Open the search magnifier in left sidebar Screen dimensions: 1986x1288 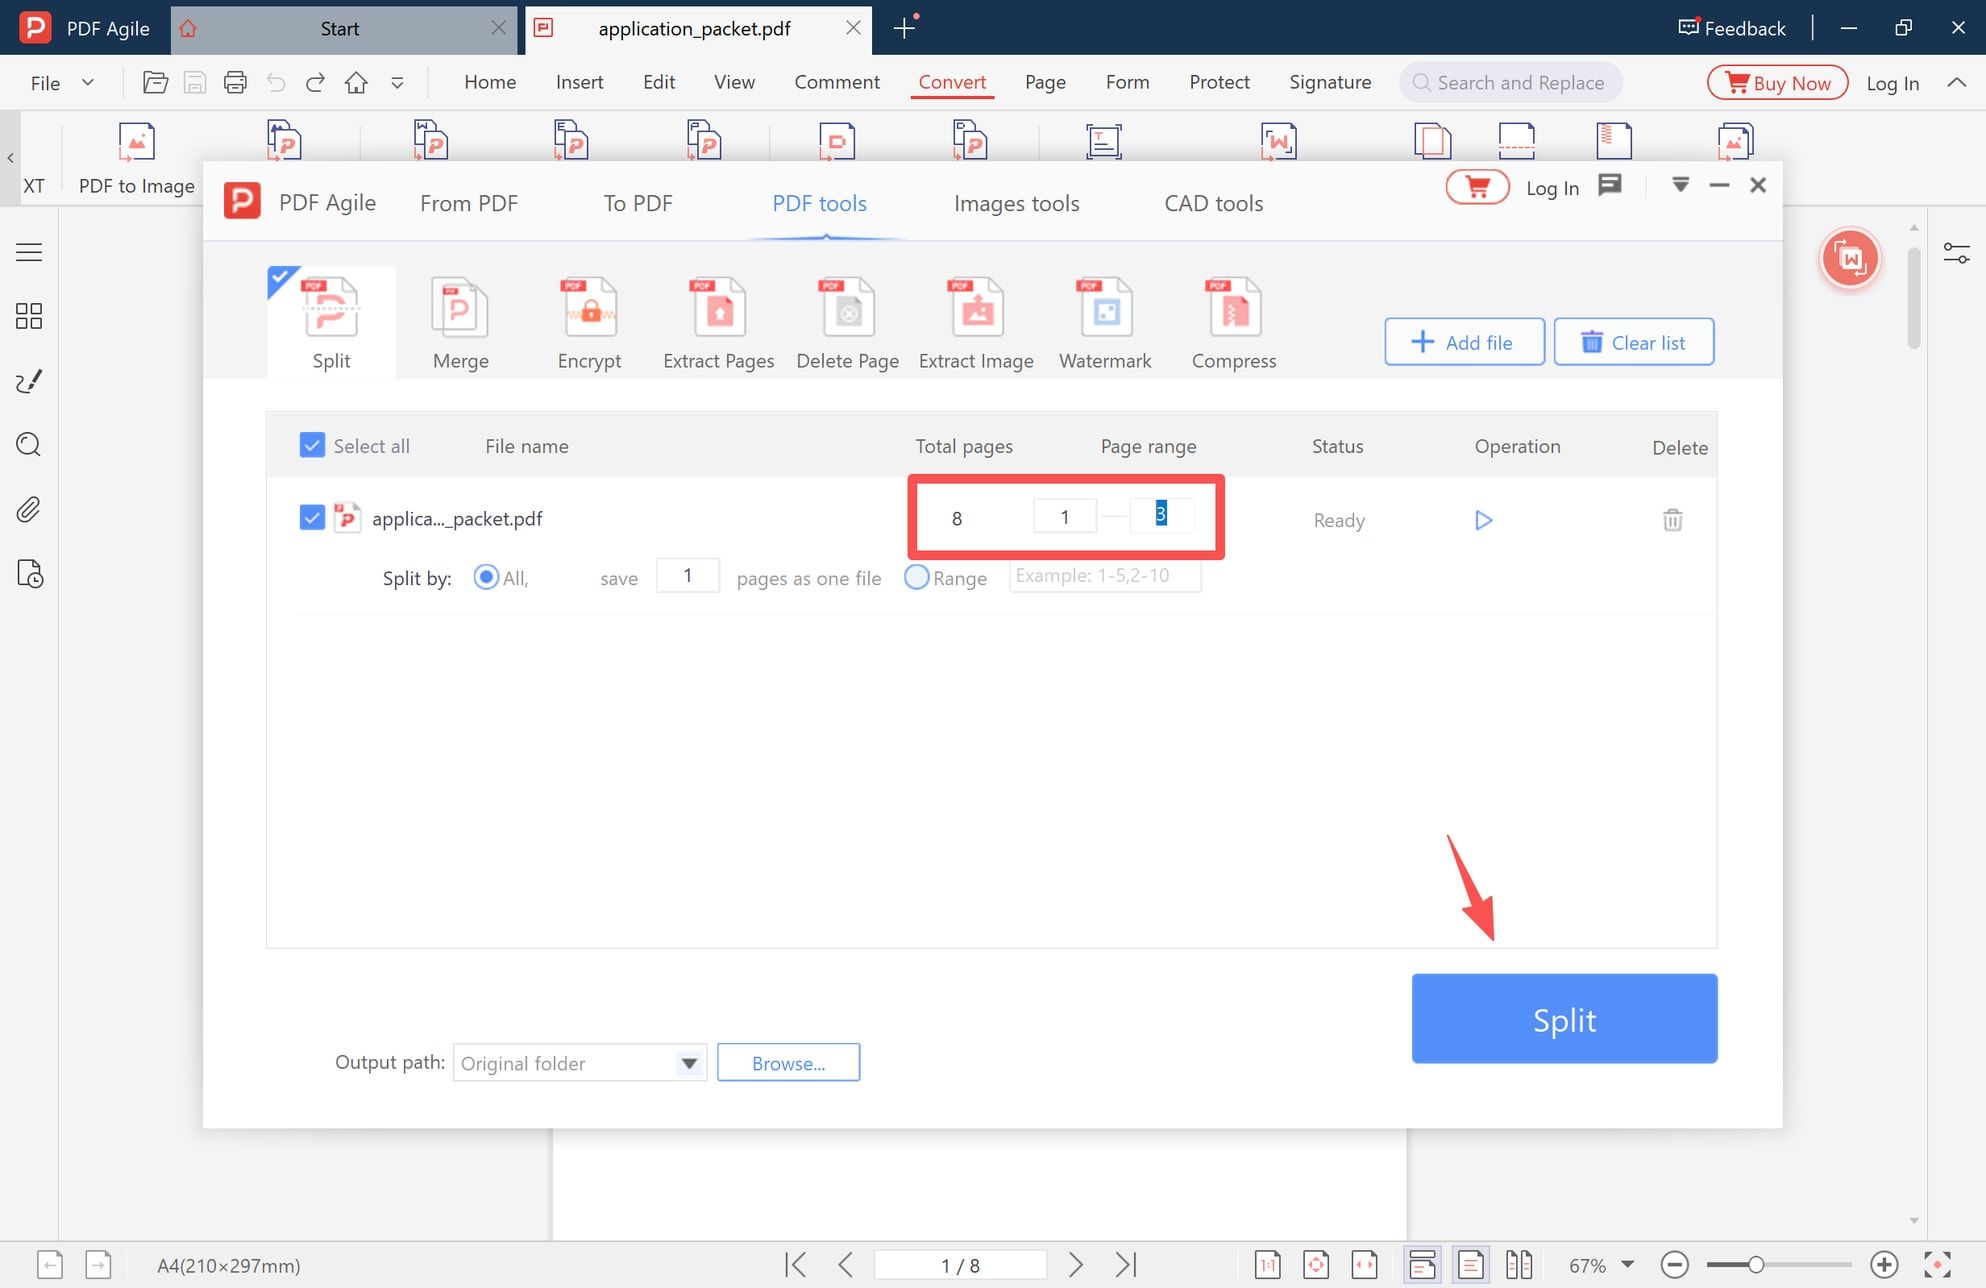pos(29,445)
